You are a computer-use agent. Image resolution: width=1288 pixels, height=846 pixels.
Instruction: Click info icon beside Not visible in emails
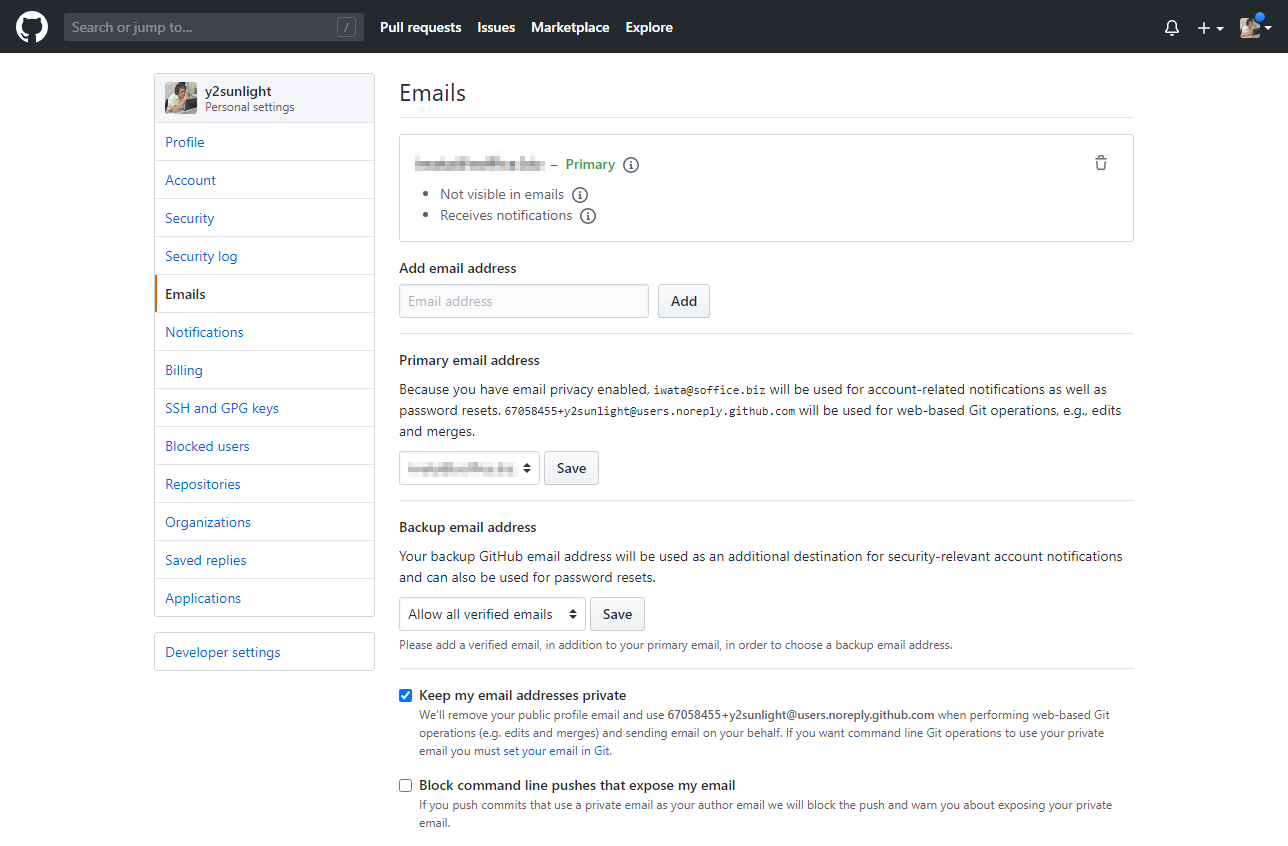(x=579, y=195)
